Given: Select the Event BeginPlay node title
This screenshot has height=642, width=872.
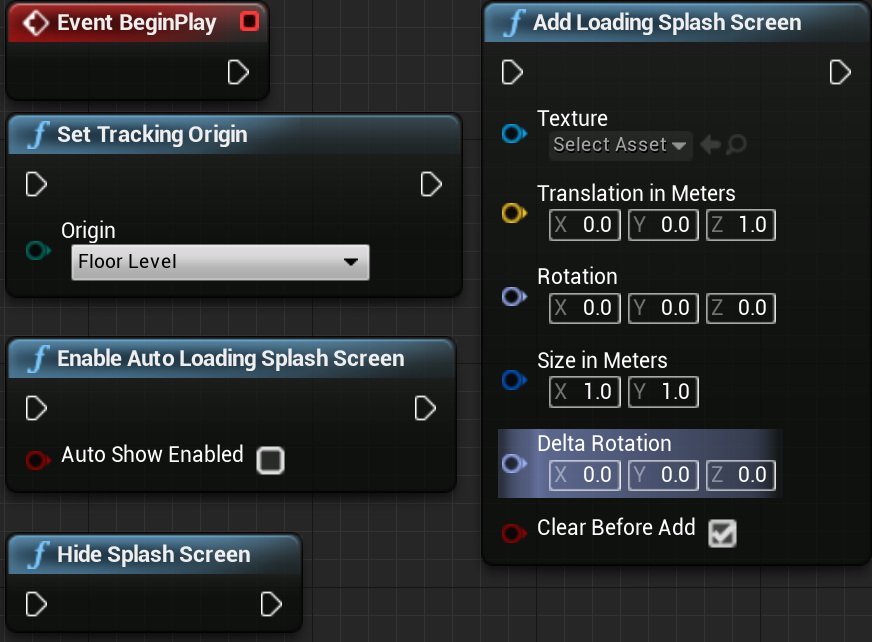Looking at the screenshot, I should coord(137,23).
